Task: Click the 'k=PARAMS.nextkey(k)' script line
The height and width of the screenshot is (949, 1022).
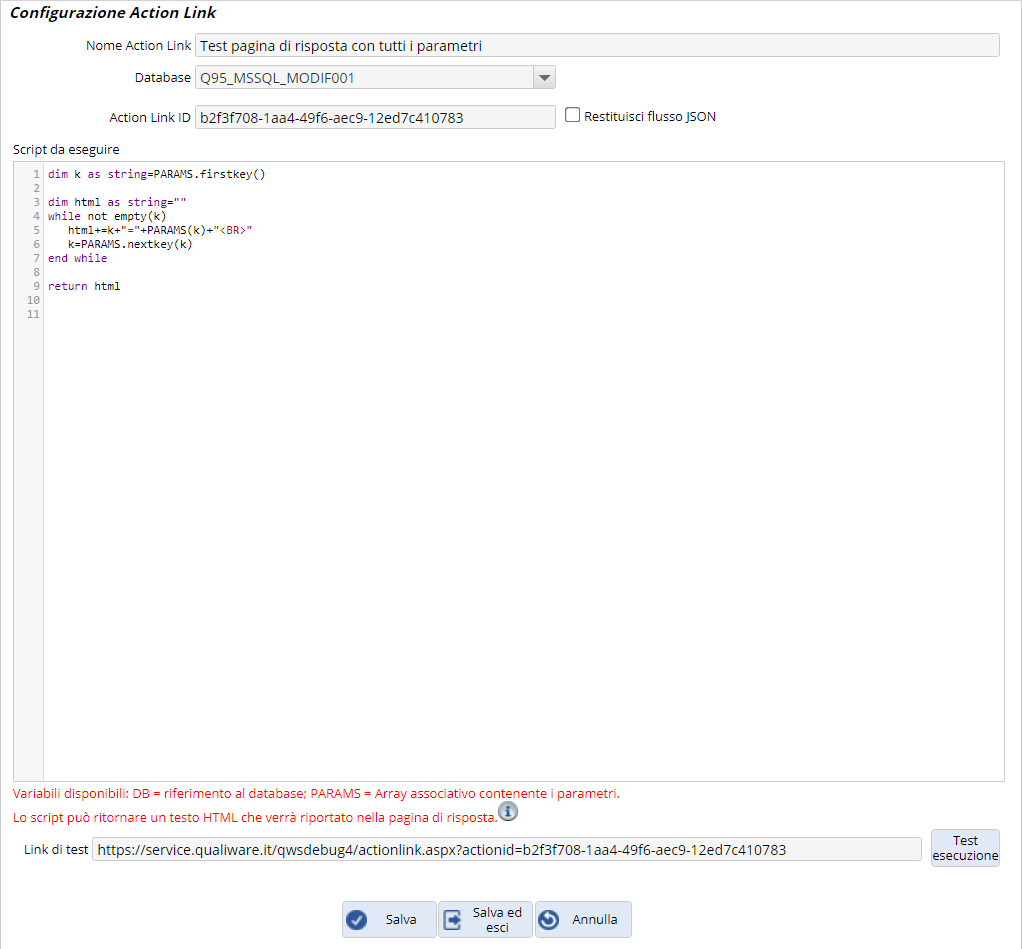Action: [x=129, y=244]
